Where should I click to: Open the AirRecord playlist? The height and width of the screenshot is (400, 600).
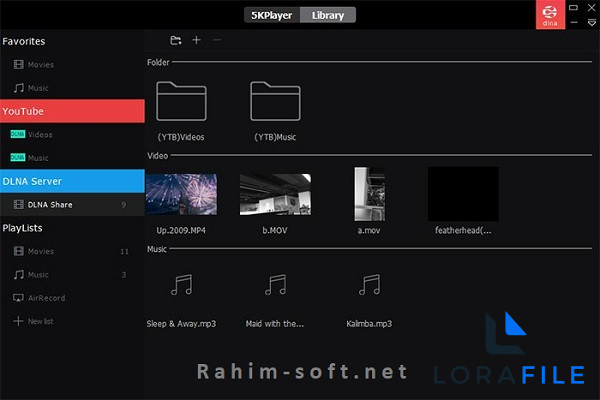click(x=72, y=298)
